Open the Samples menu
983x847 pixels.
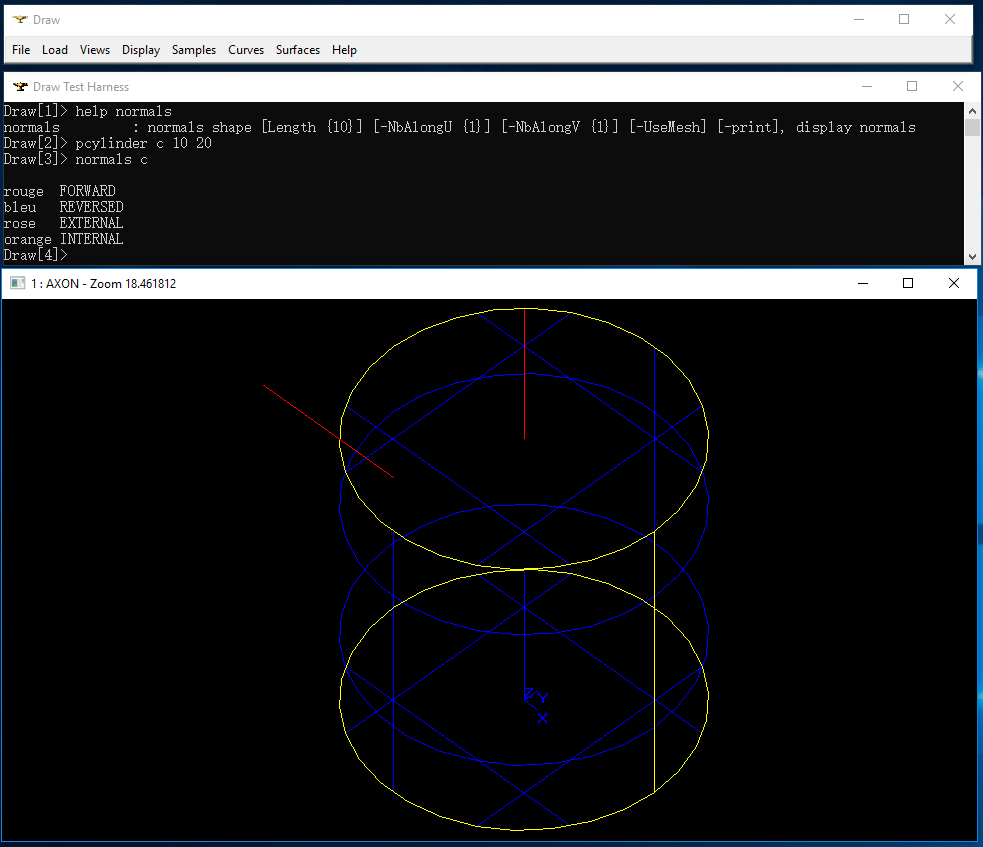(x=194, y=50)
